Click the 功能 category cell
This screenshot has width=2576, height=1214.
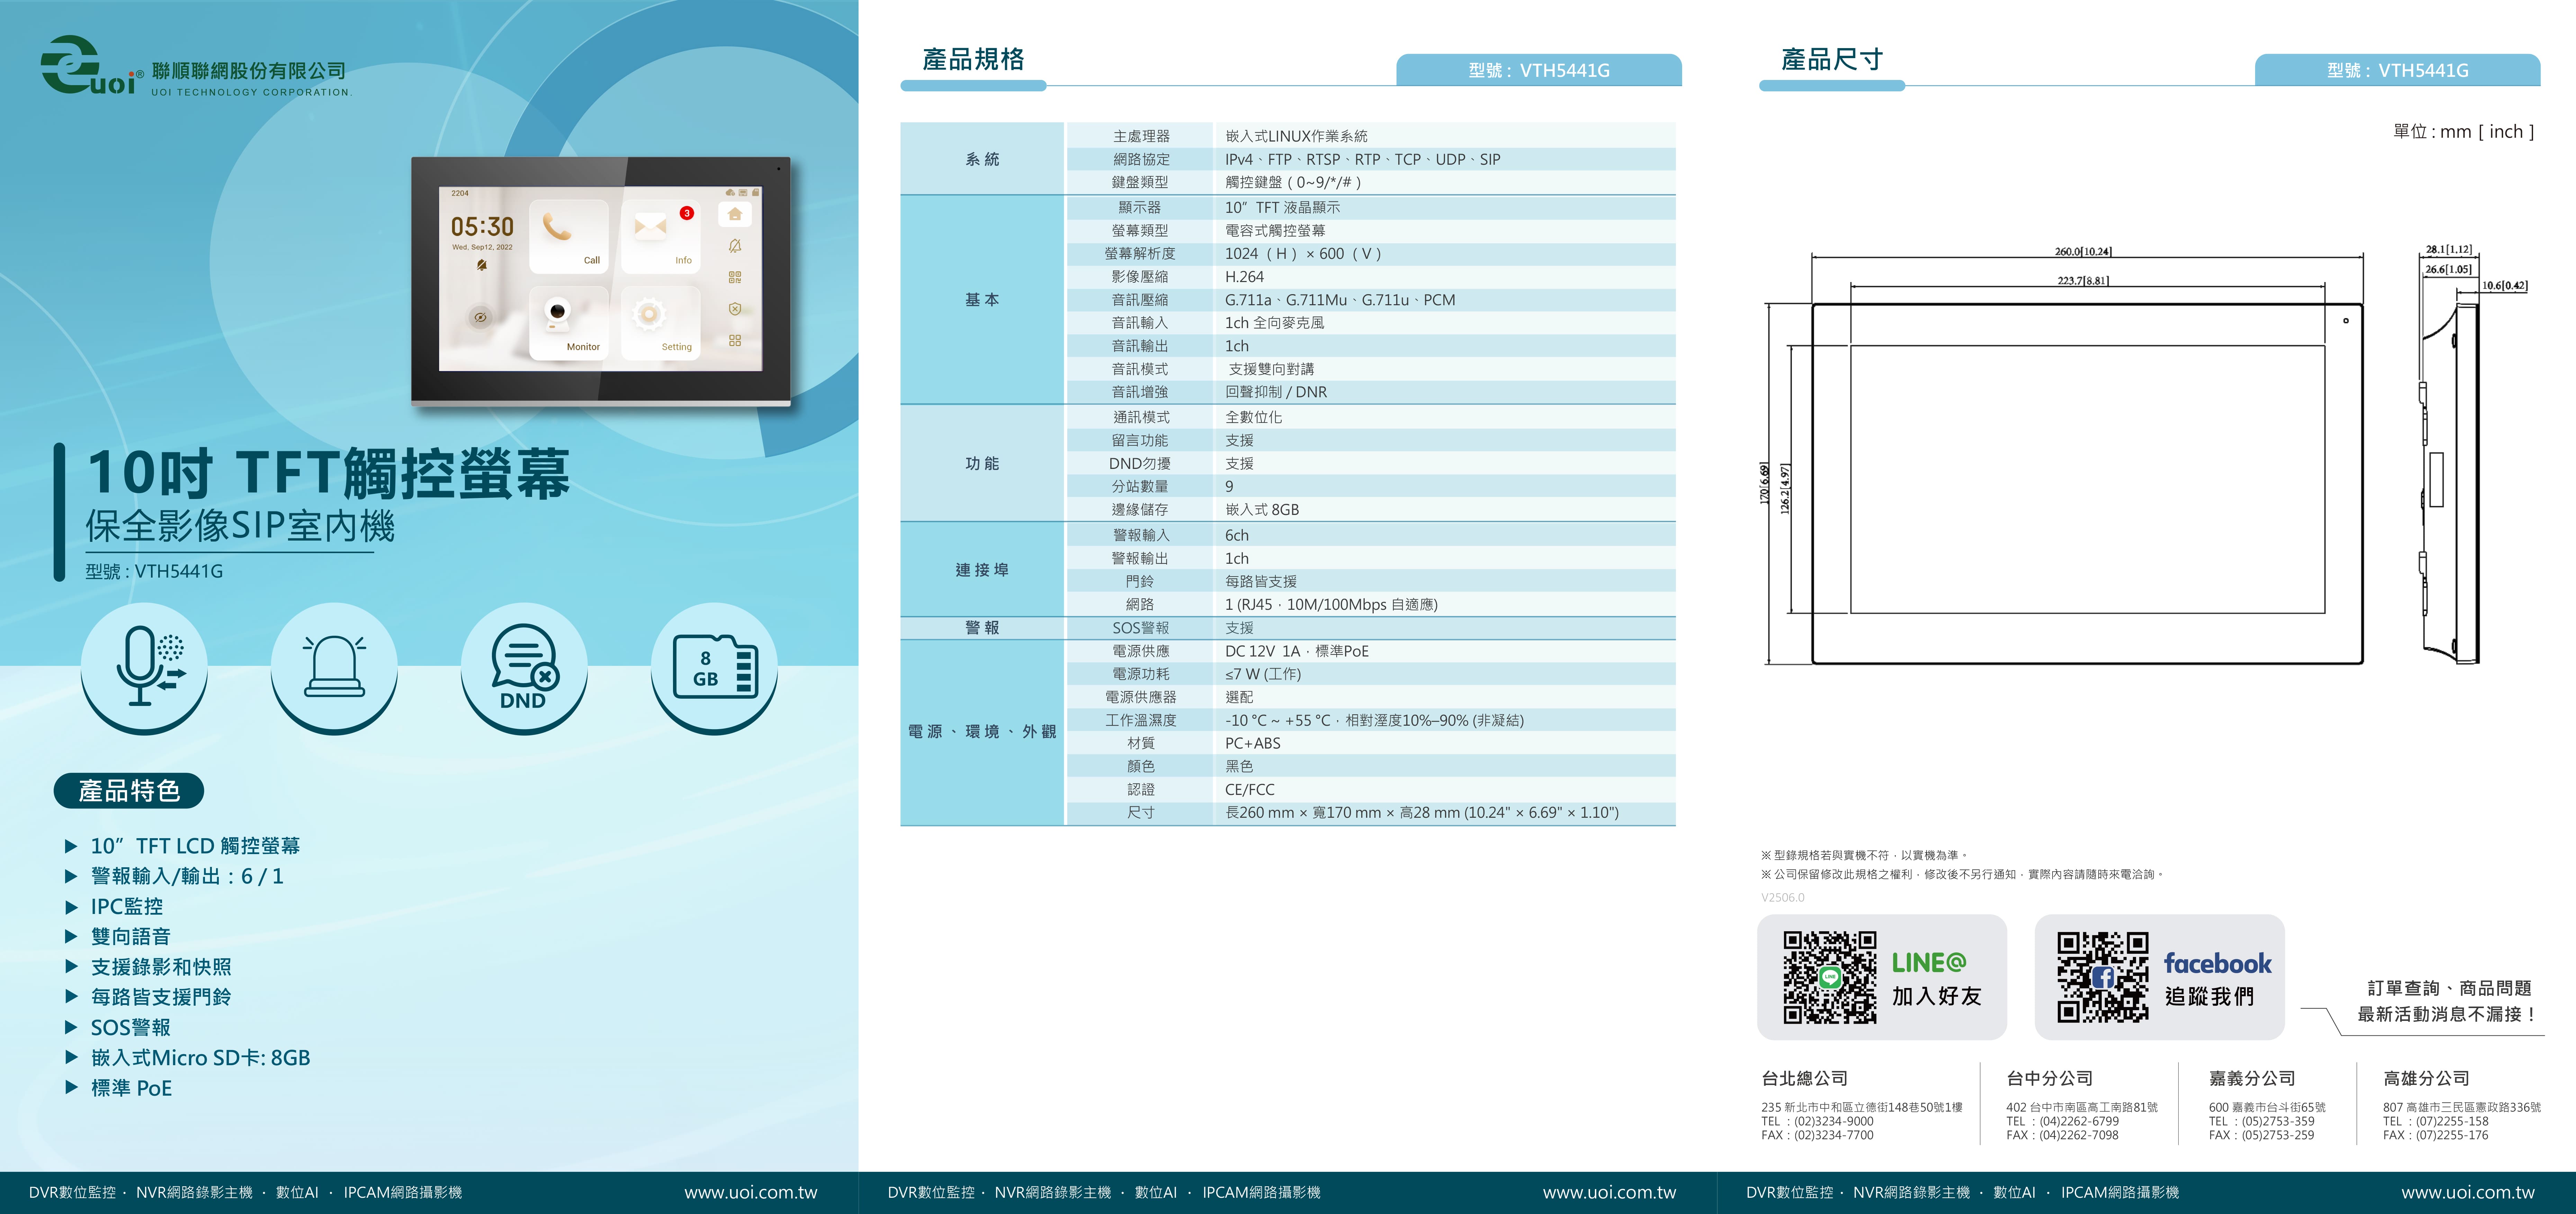[982, 463]
